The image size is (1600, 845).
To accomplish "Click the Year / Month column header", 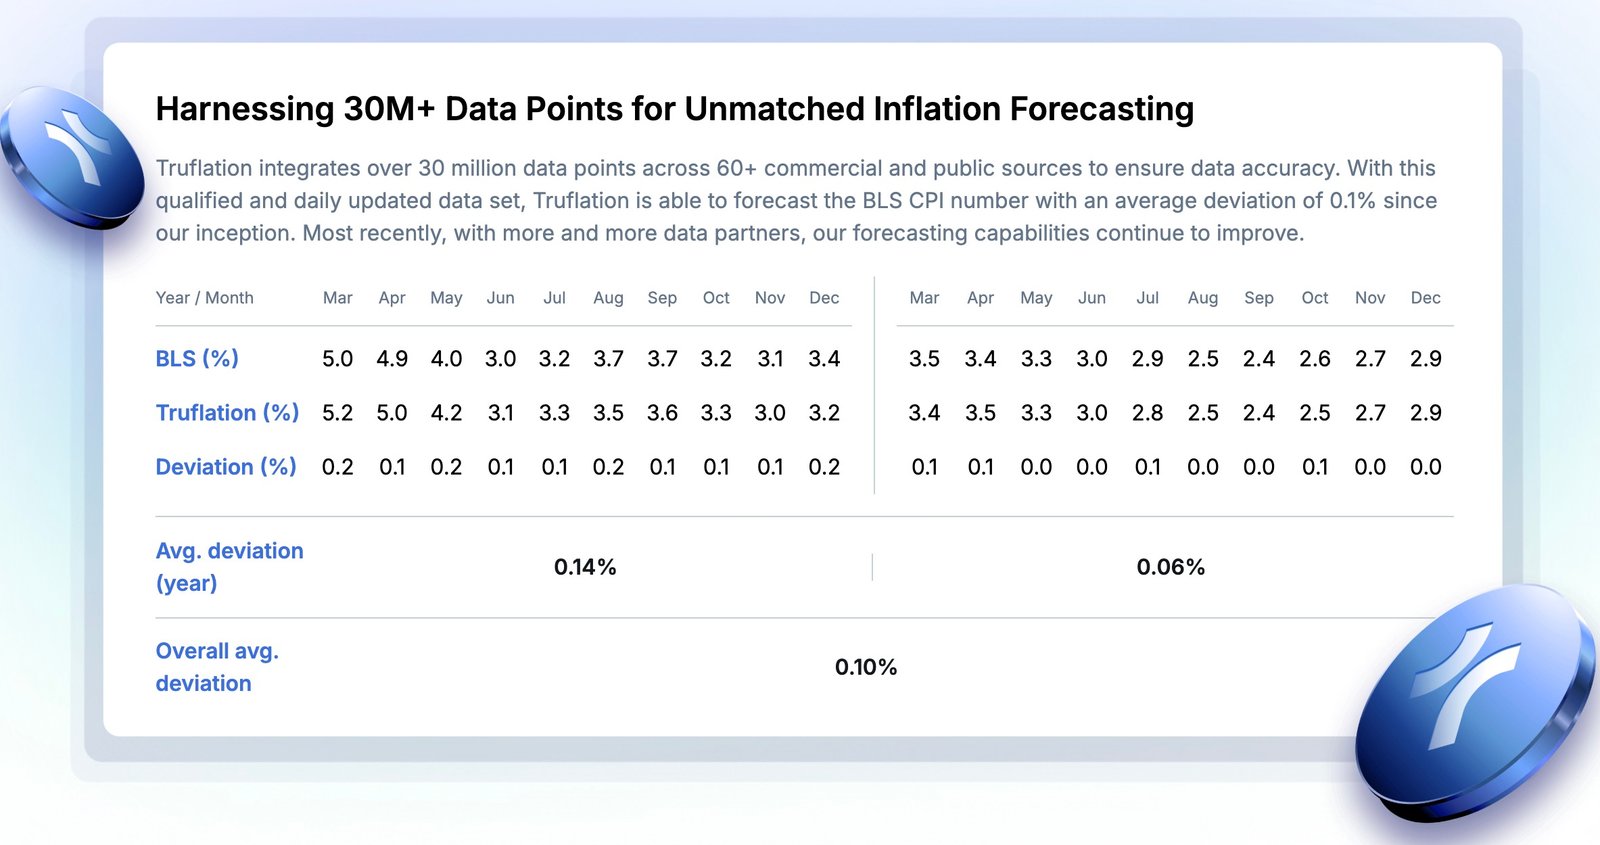I will (x=204, y=298).
